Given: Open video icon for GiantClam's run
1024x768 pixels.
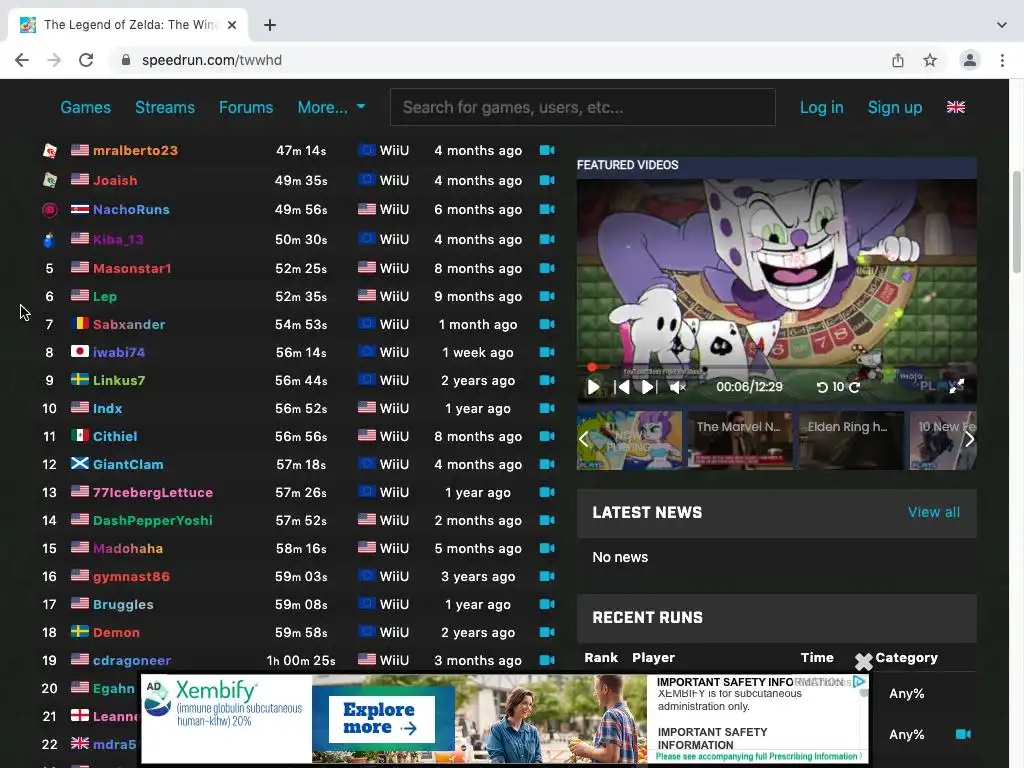Looking at the screenshot, I should coord(547,464).
